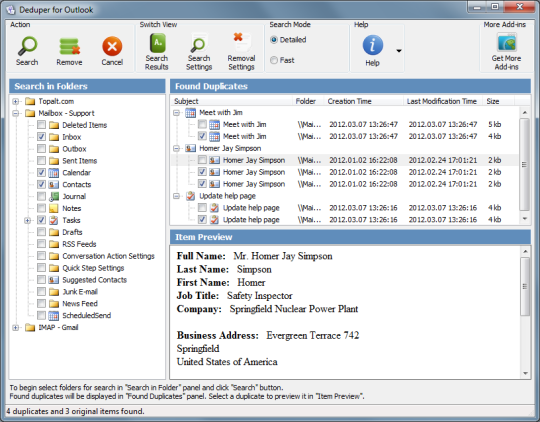
Task: Click the Calendar folder icon
Action: [x=53, y=173]
